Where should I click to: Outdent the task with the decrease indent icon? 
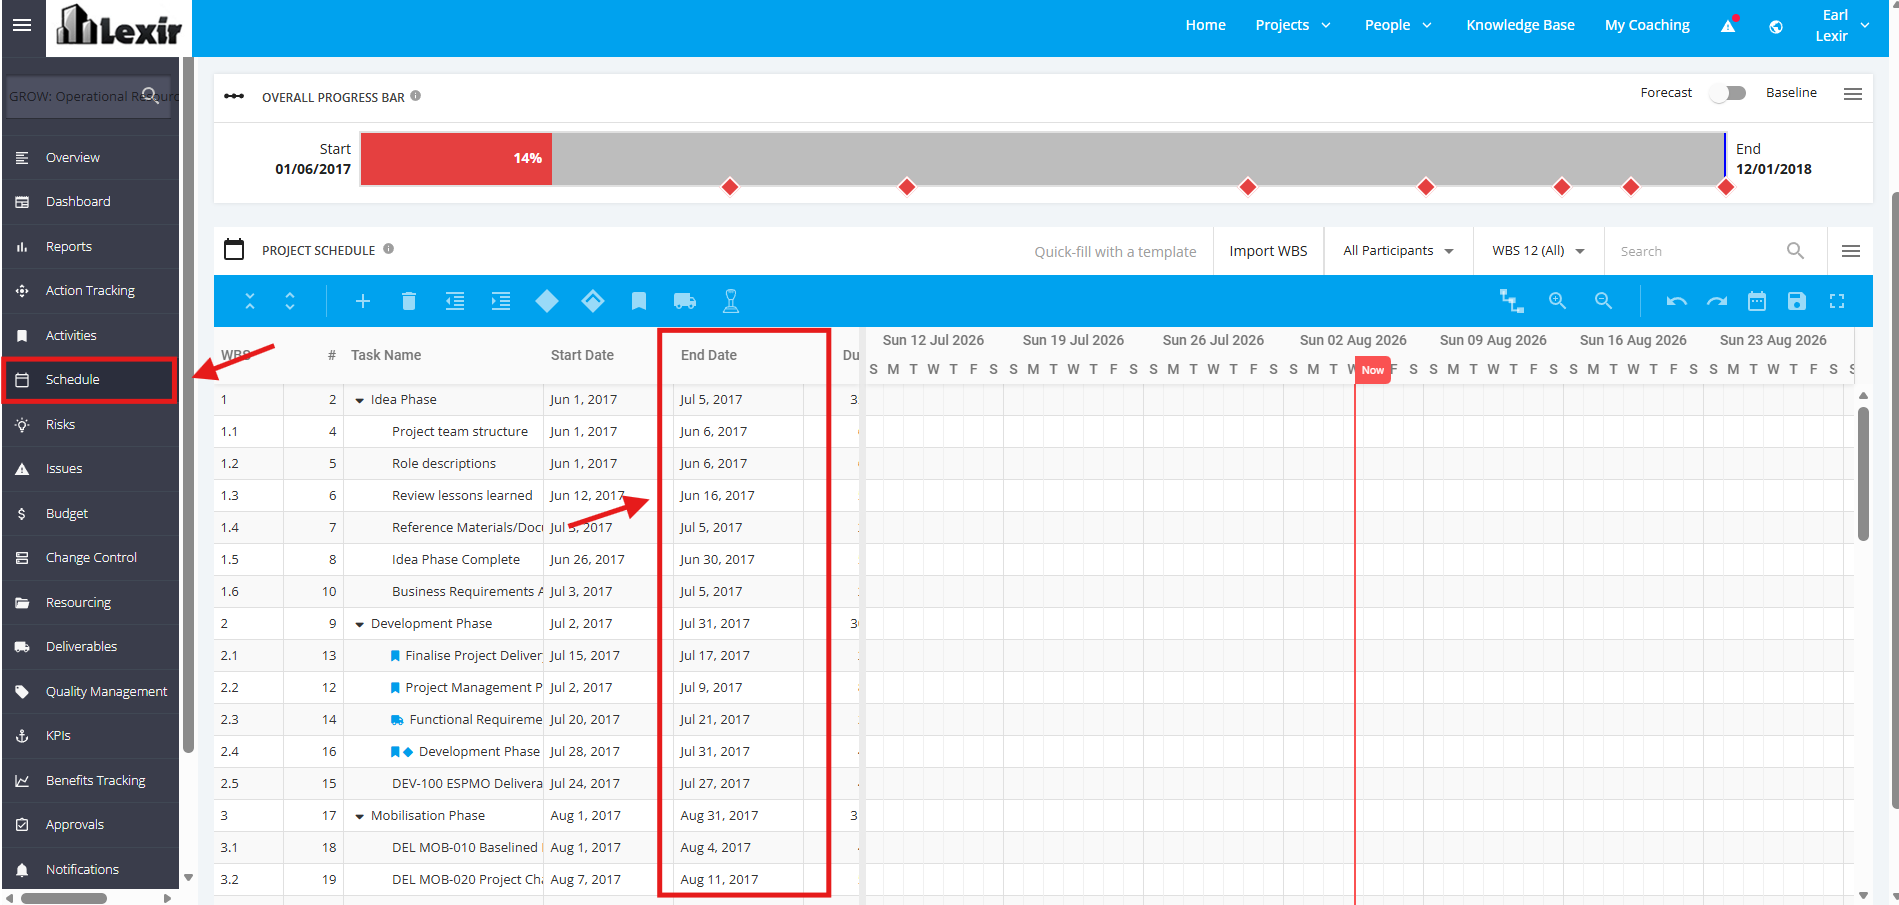(x=455, y=301)
